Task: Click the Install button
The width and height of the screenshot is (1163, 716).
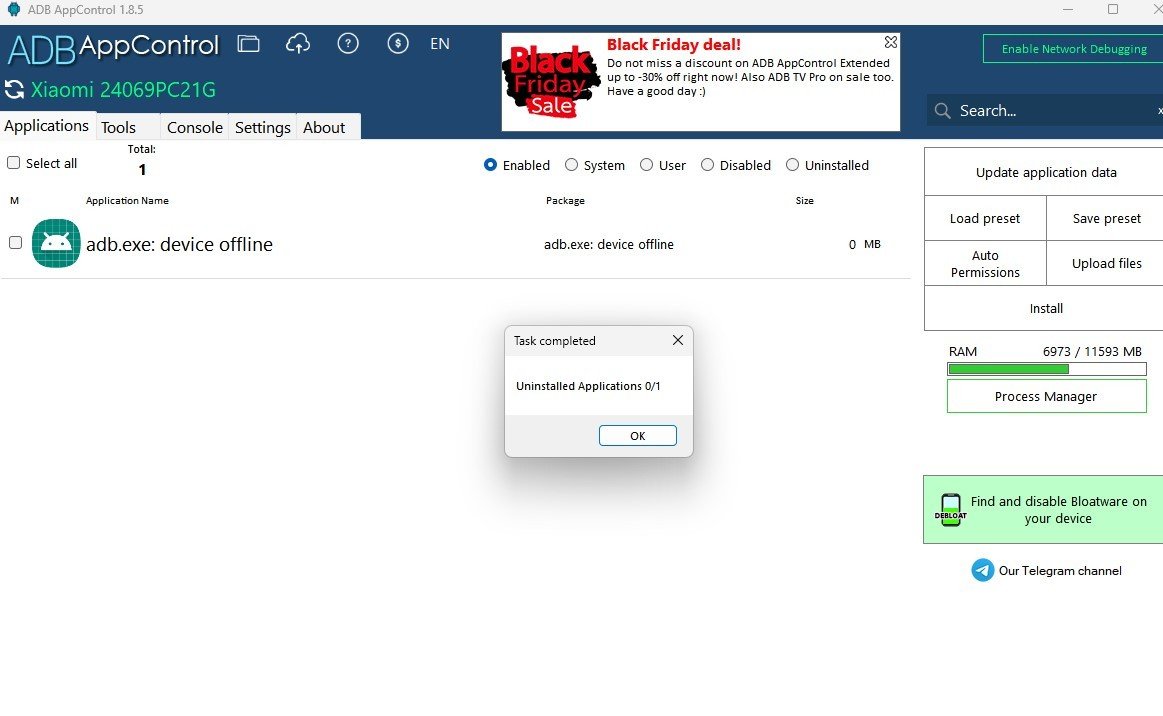Action: [1046, 308]
